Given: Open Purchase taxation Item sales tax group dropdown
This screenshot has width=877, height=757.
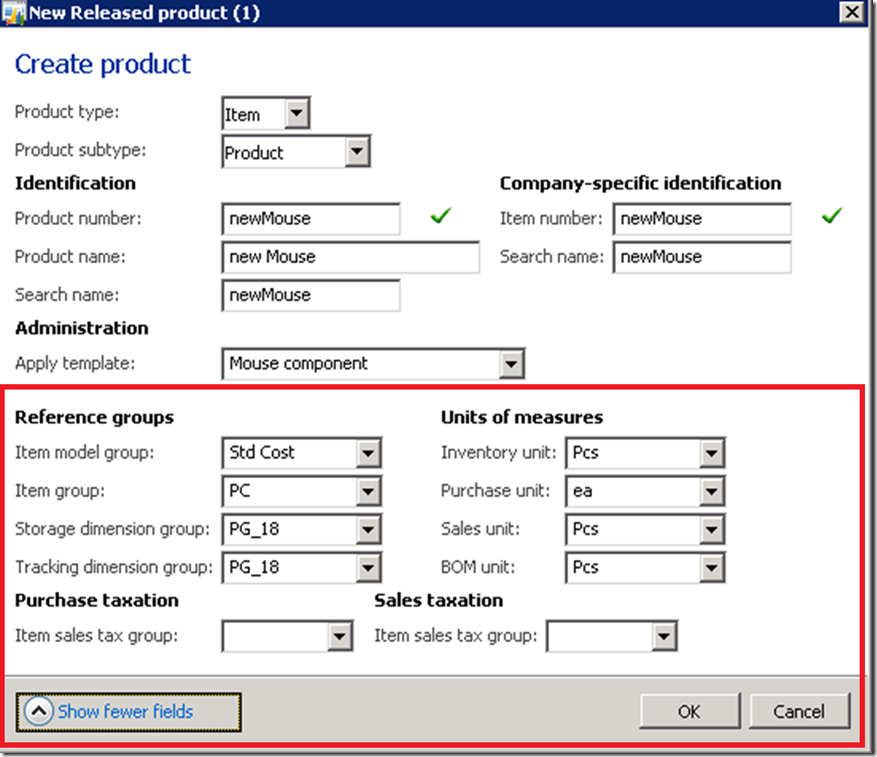Looking at the screenshot, I should click(x=340, y=636).
